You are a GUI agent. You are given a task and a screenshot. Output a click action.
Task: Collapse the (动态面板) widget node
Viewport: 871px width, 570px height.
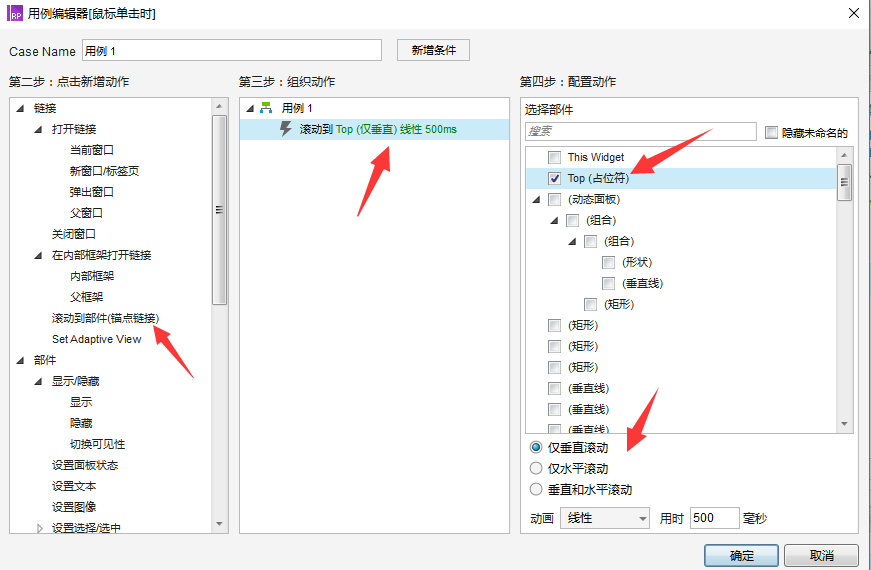(x=536, y=199)
